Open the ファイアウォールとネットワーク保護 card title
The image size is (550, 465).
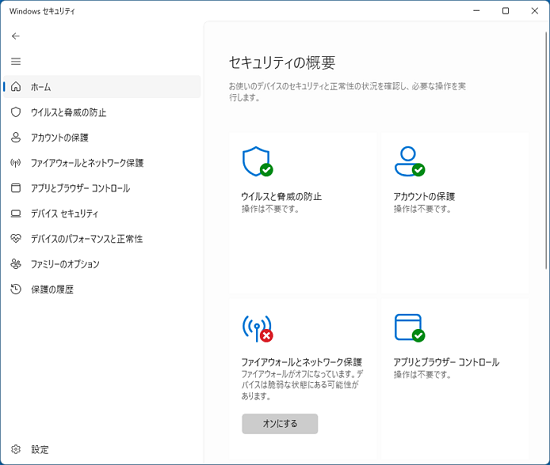tap(302, 362)
